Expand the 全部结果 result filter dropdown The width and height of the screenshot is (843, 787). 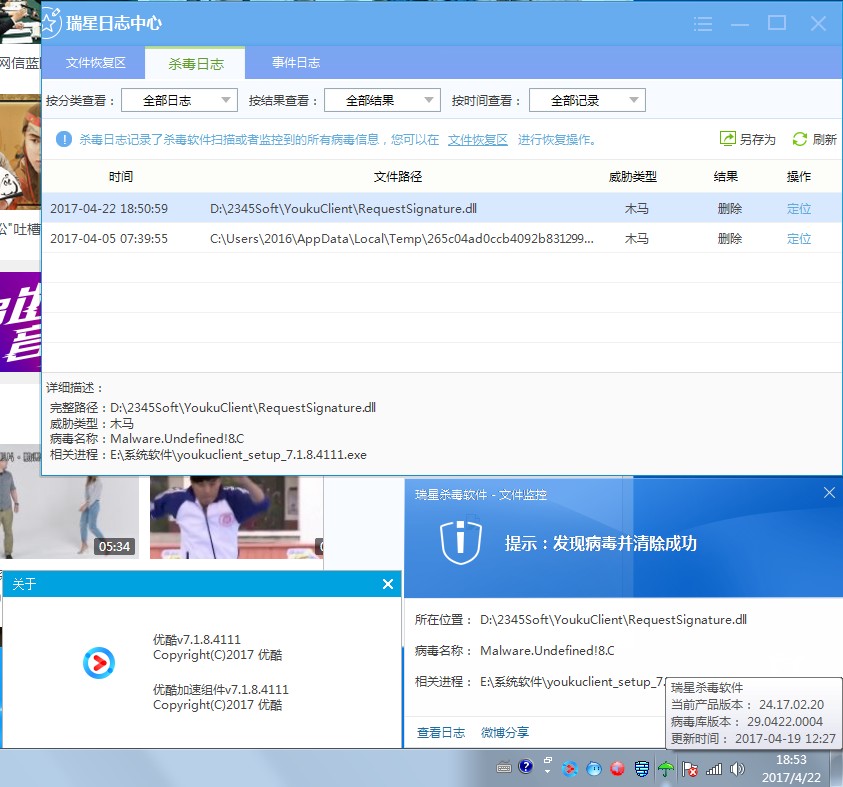[382, 100]
